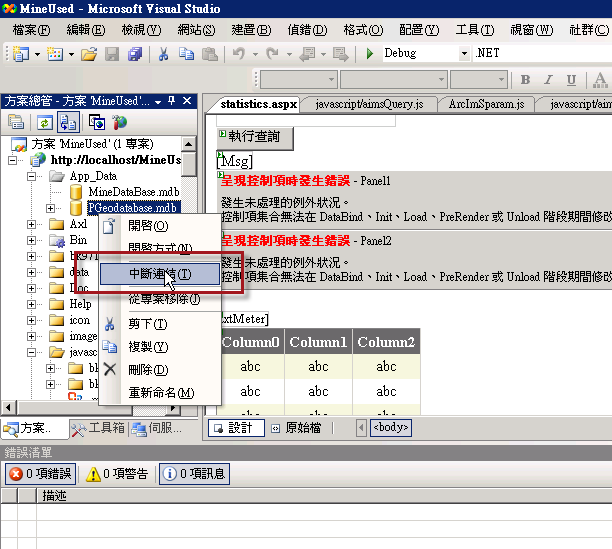Toggle the Nest Related Files icon
This screenshot has height=549, width=612.
point(68,122)
